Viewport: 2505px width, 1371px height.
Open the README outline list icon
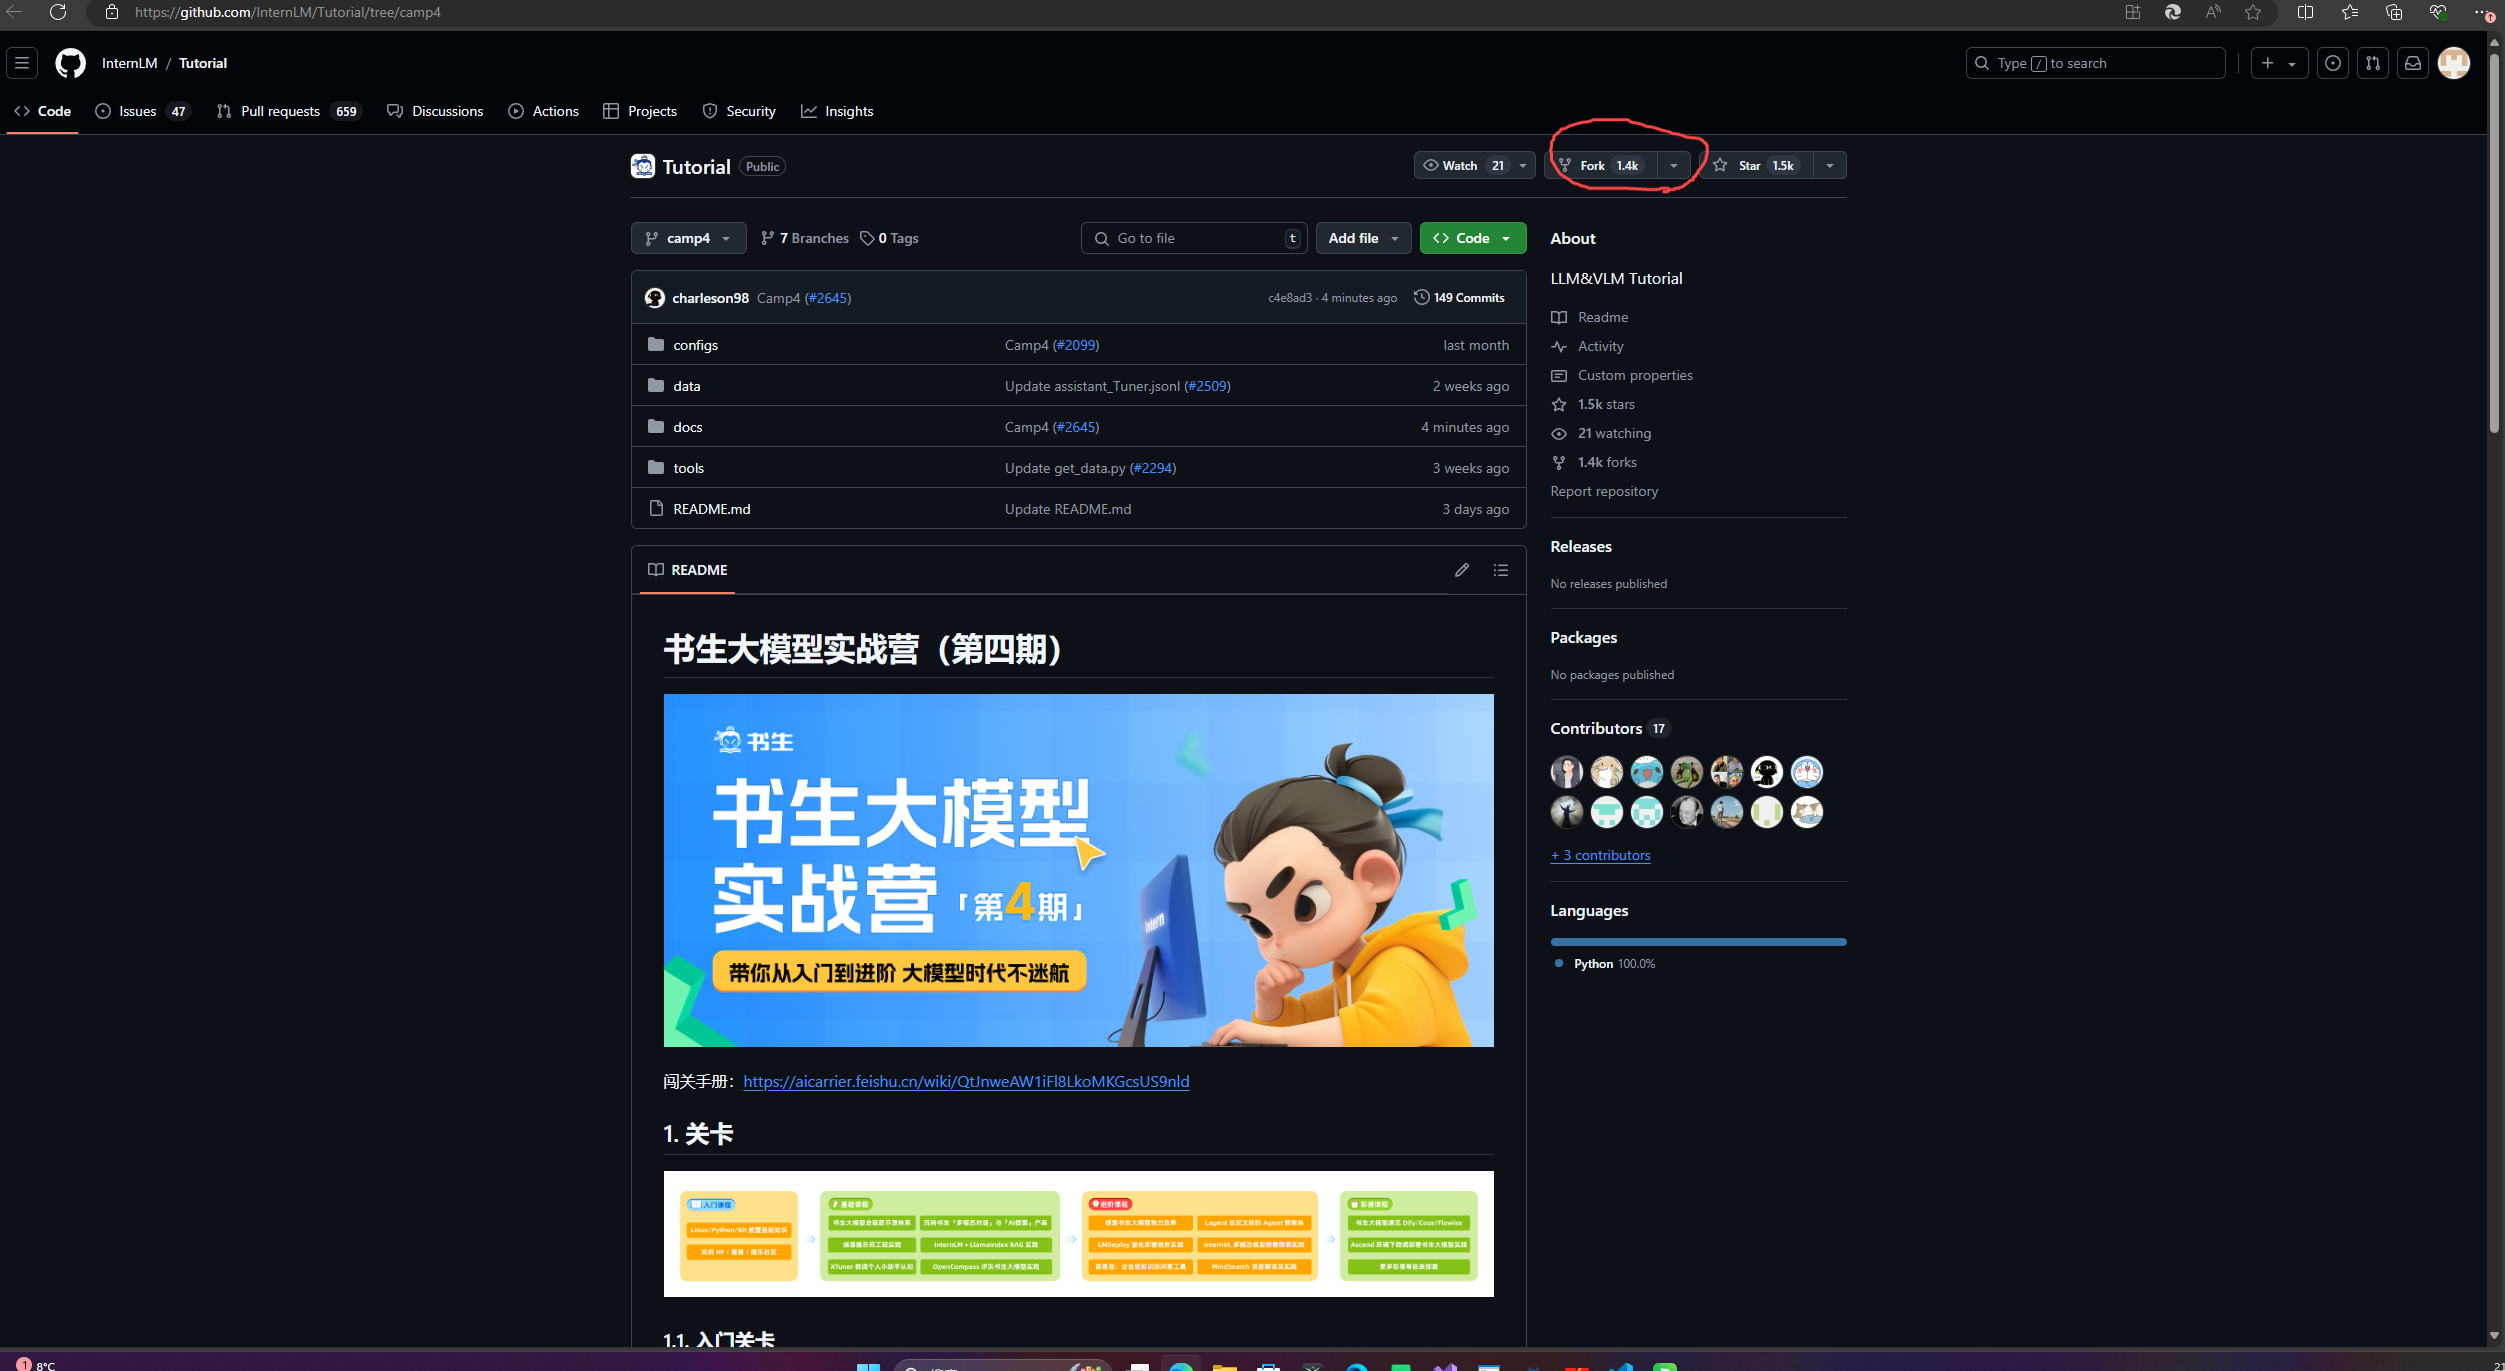[1500, 570]
